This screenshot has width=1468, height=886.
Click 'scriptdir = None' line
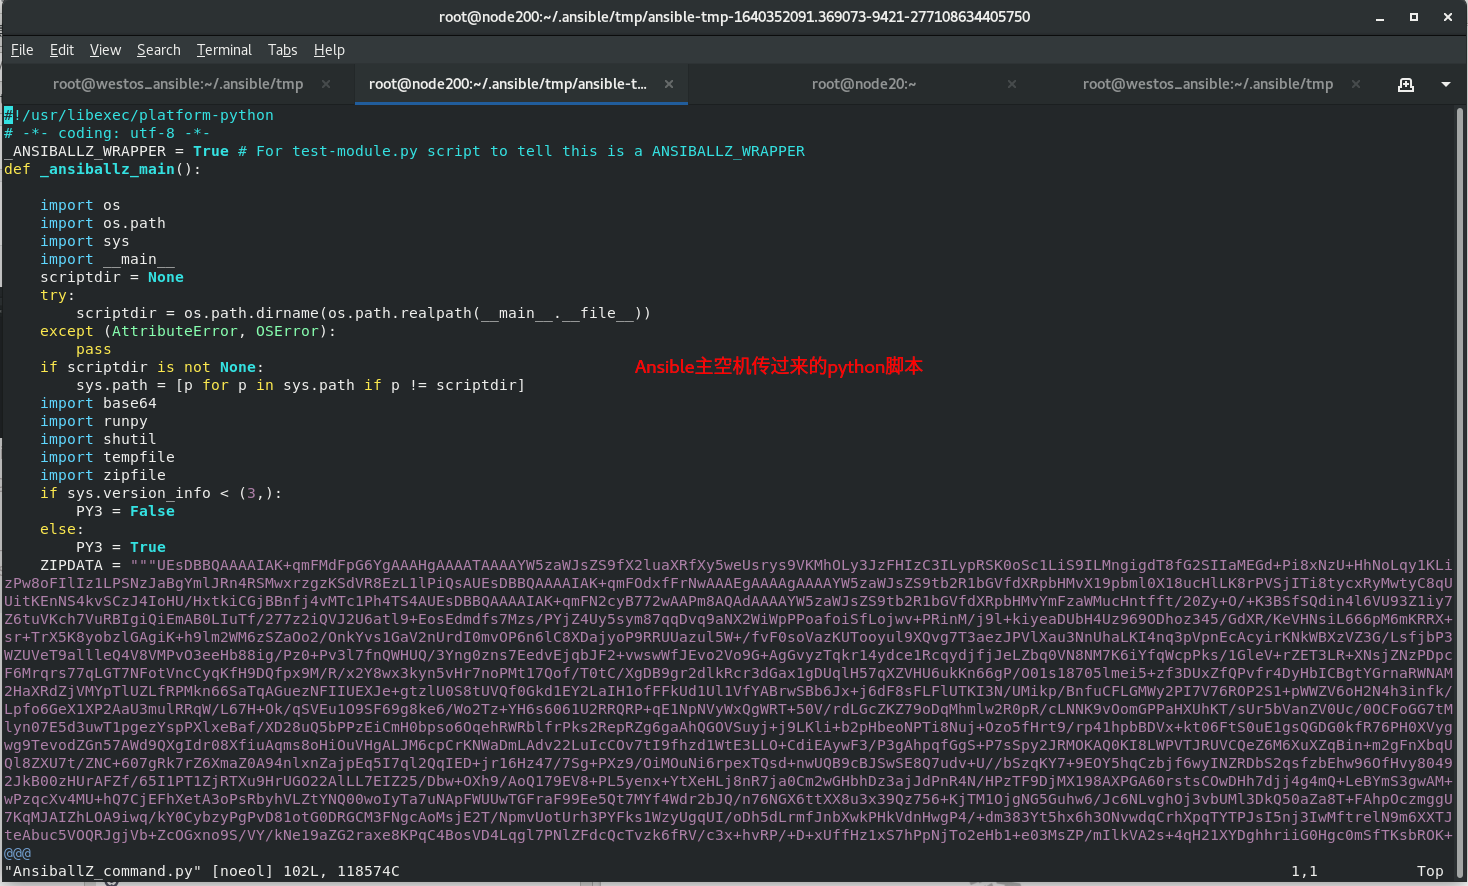click(112, 277)
